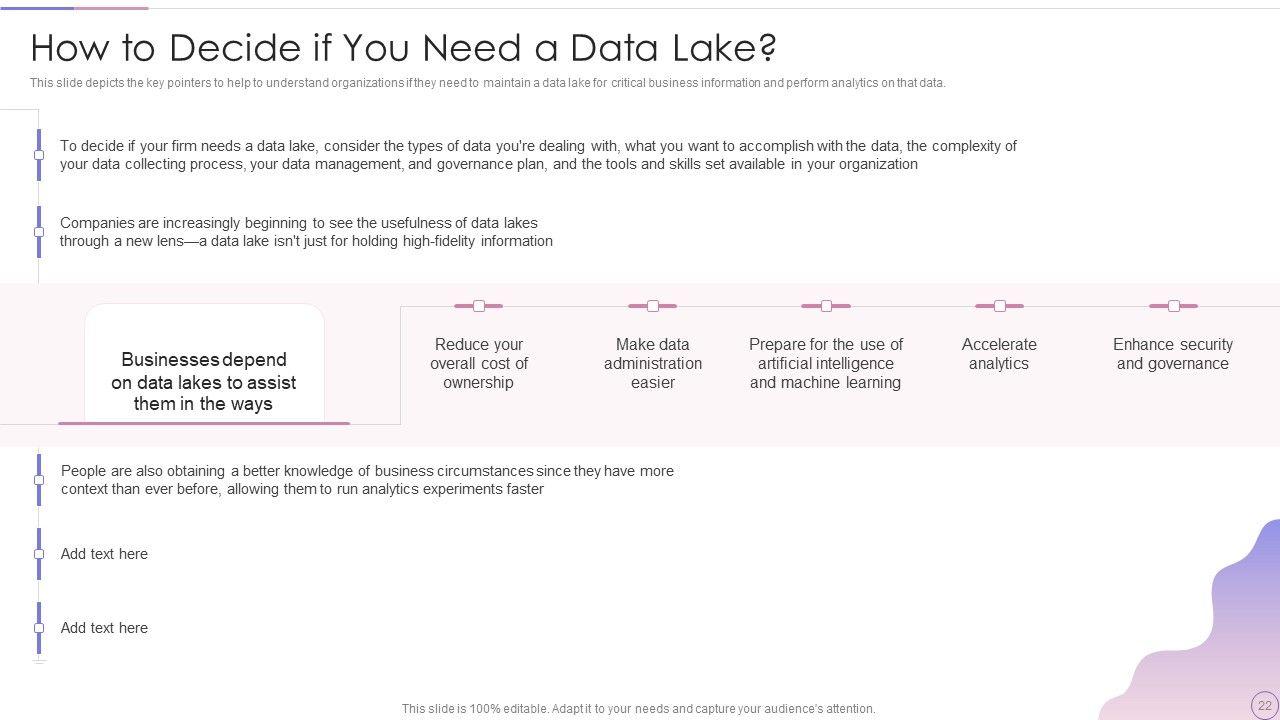
Task: Select the bullet marker beside first Add text here
Action: pos(39,554)
